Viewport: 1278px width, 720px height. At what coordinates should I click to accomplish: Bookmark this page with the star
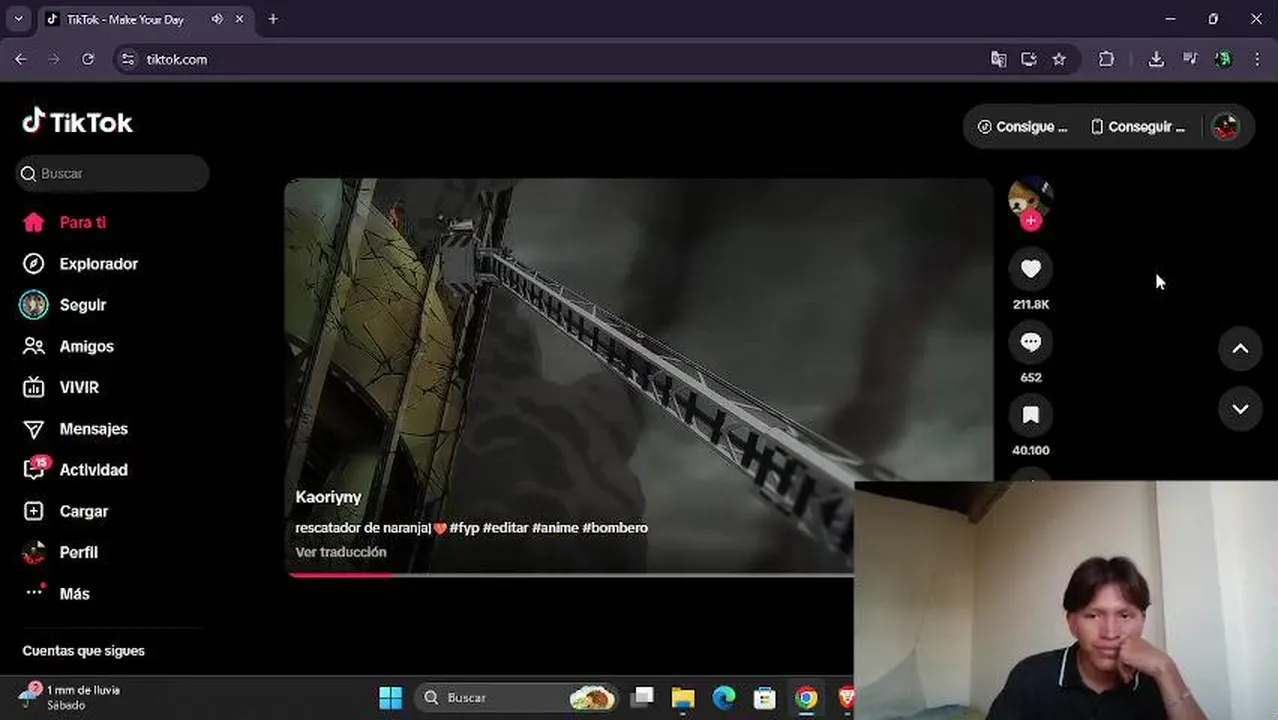pyautogui.click(x=1059, y=59)
